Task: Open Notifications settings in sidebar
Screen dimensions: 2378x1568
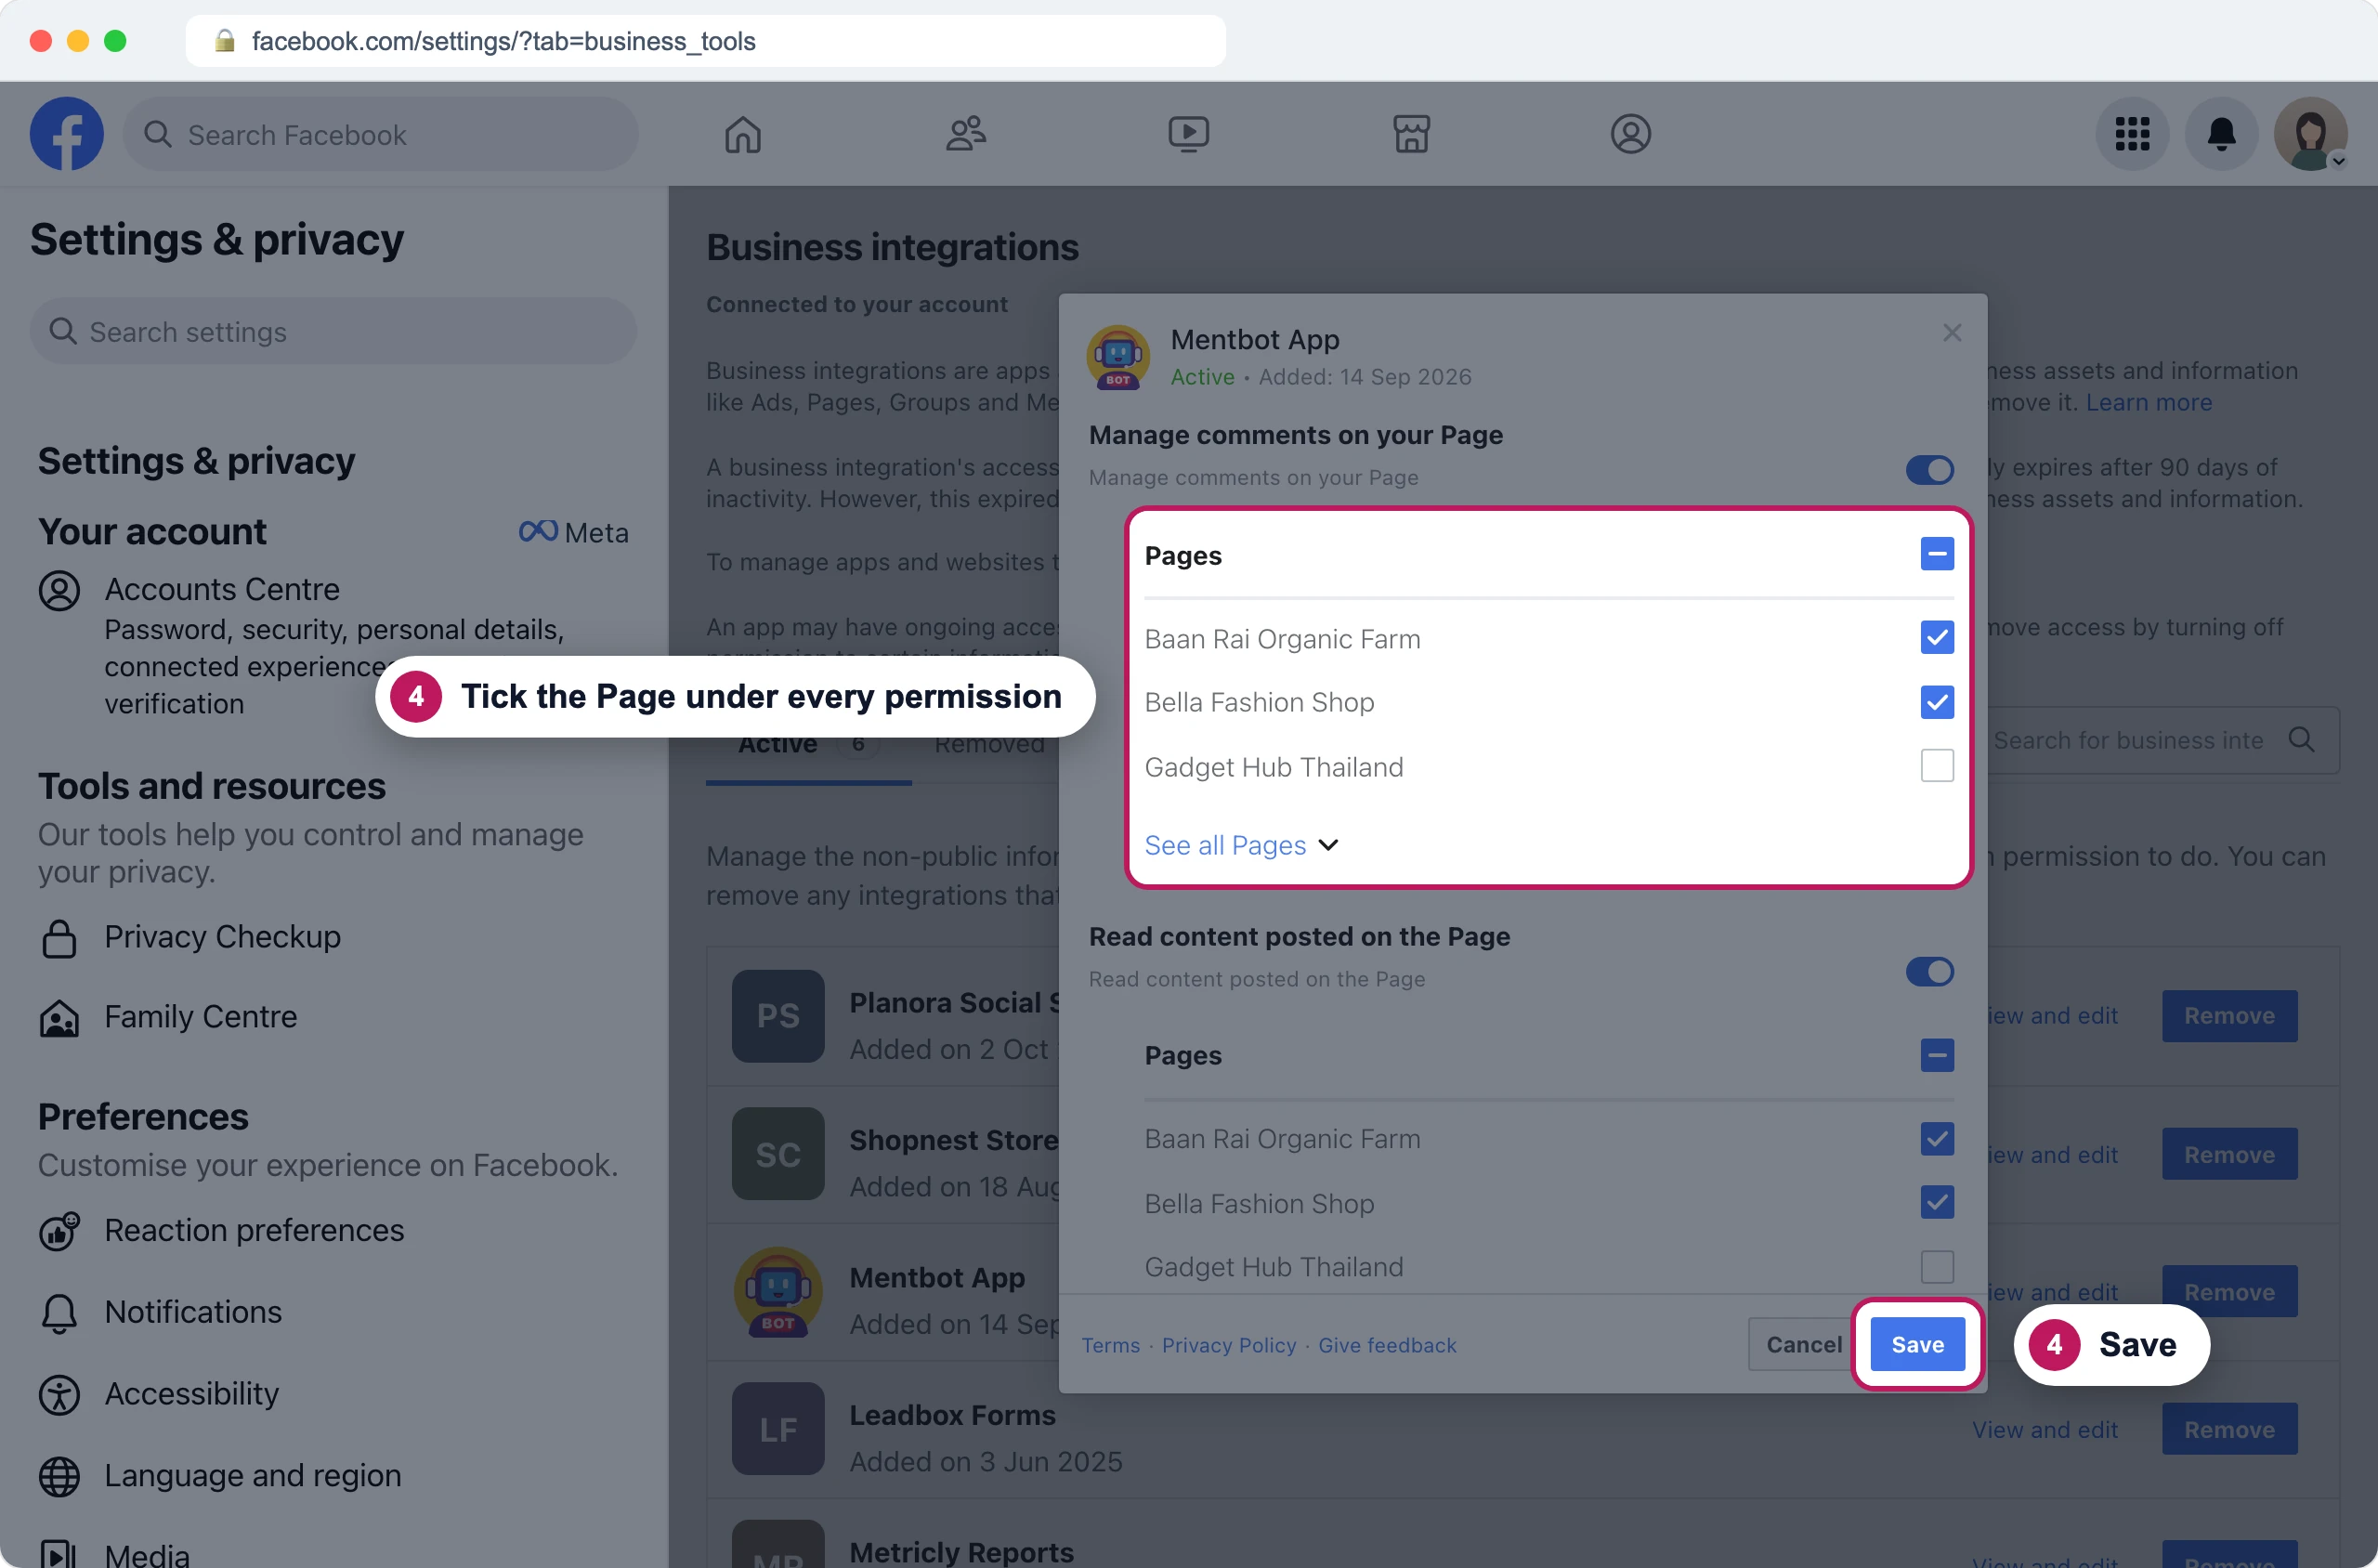Action: (193, 1312)
